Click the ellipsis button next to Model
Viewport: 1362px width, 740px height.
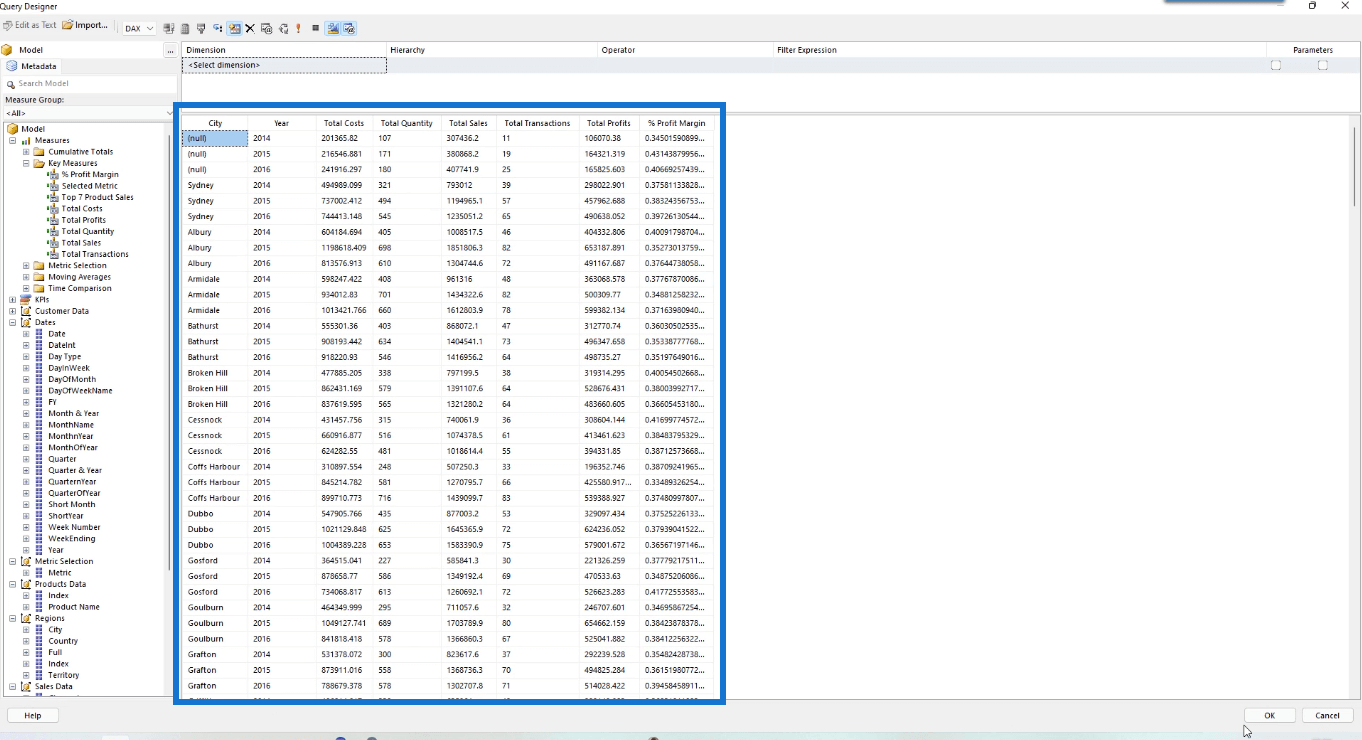click(x=170, y=50)
